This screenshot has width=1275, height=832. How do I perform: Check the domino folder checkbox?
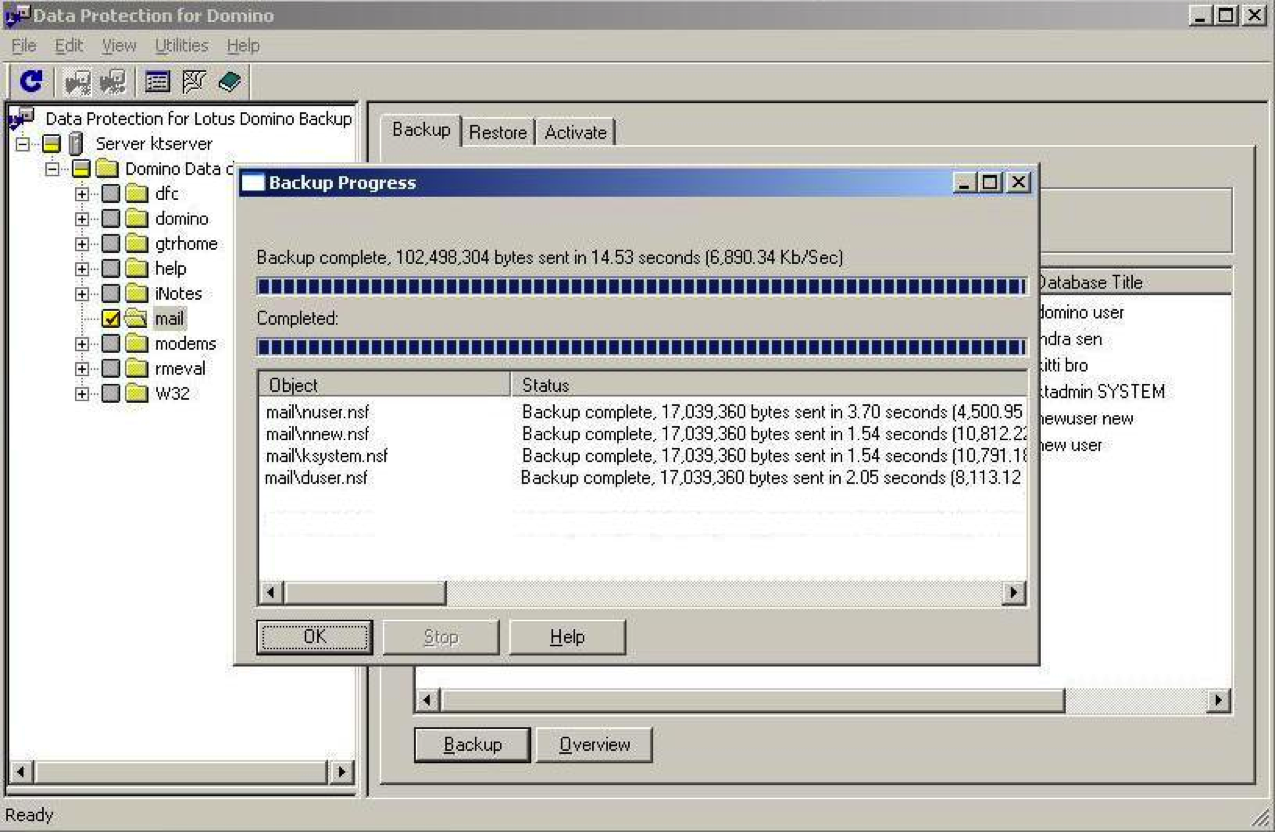click(x=111, y=219)
